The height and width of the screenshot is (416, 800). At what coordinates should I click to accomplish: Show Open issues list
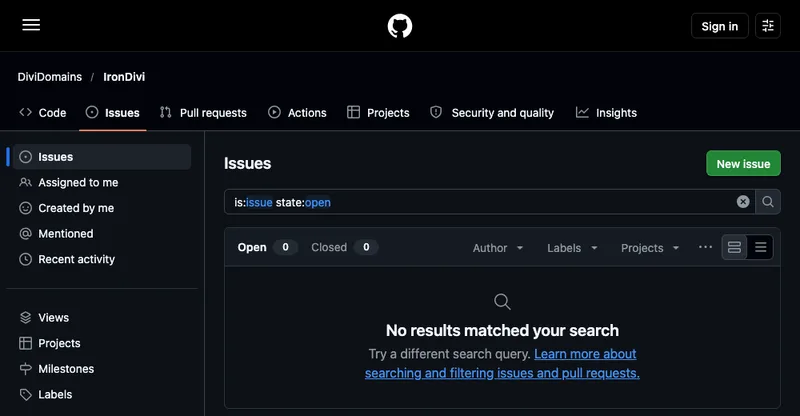[x=267, y=248]
